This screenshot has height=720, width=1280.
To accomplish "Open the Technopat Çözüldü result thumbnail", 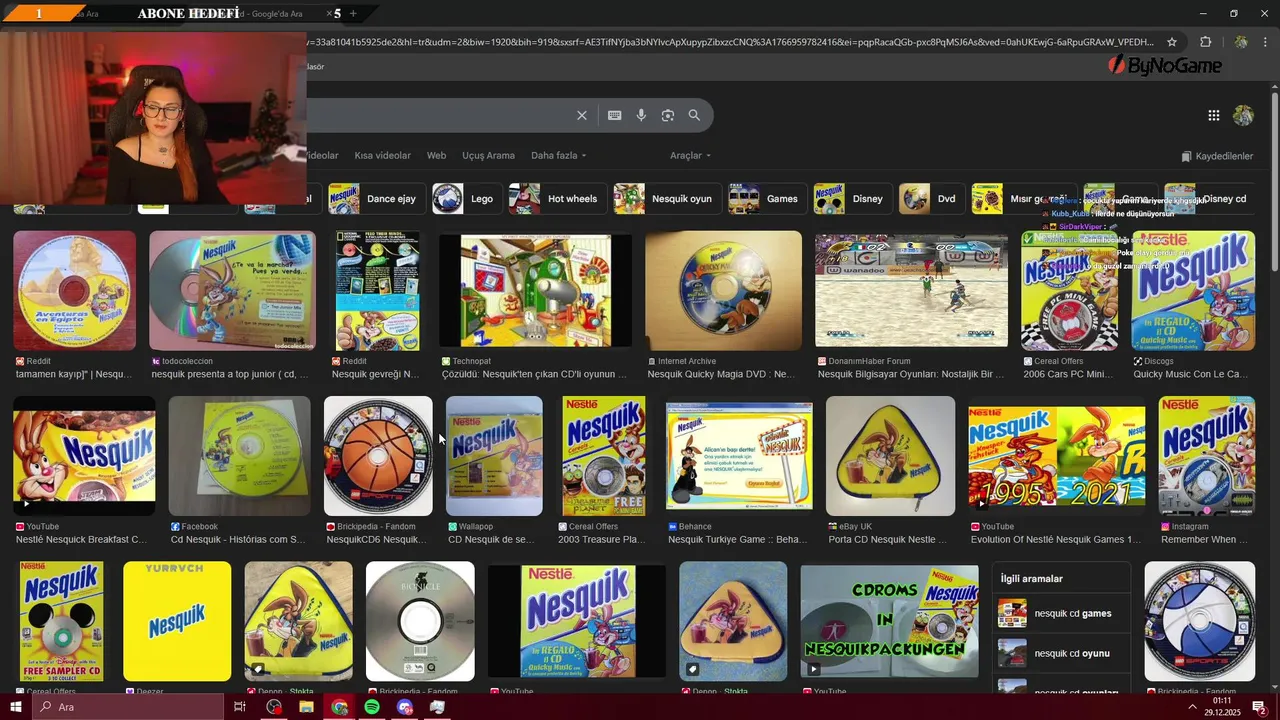I will tap(535, 291).
